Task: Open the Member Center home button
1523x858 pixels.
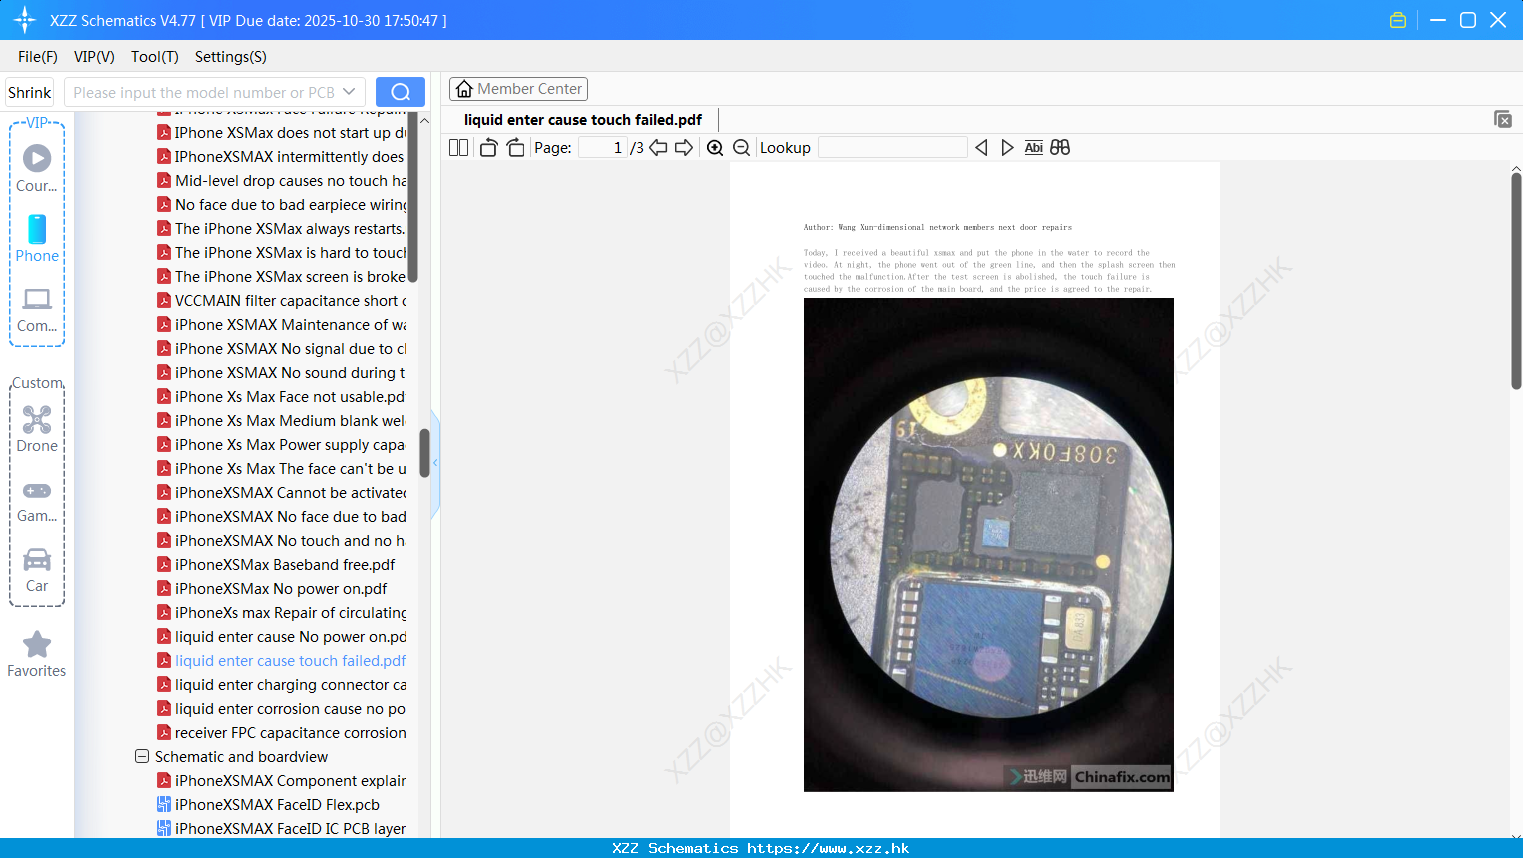Action: click(x=518, y=89)
